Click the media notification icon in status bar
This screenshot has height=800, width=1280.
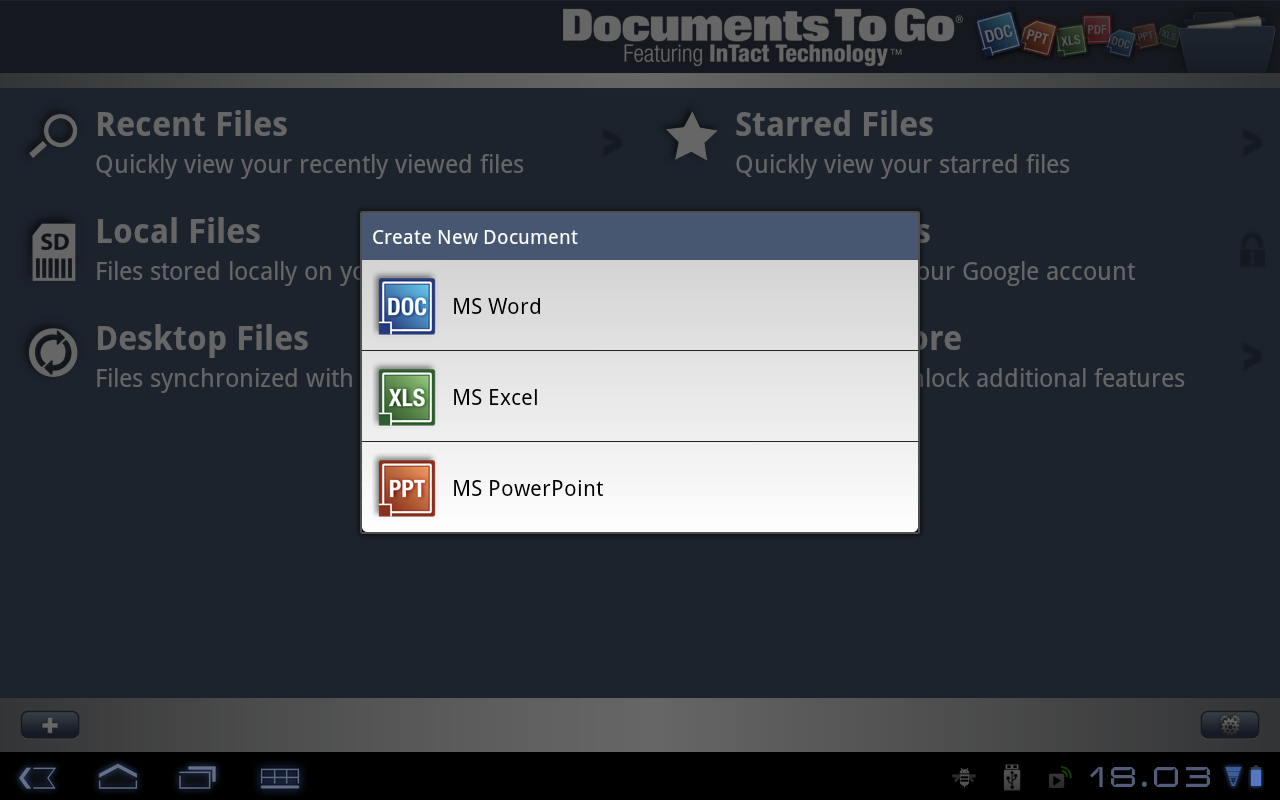(1059, 778)
